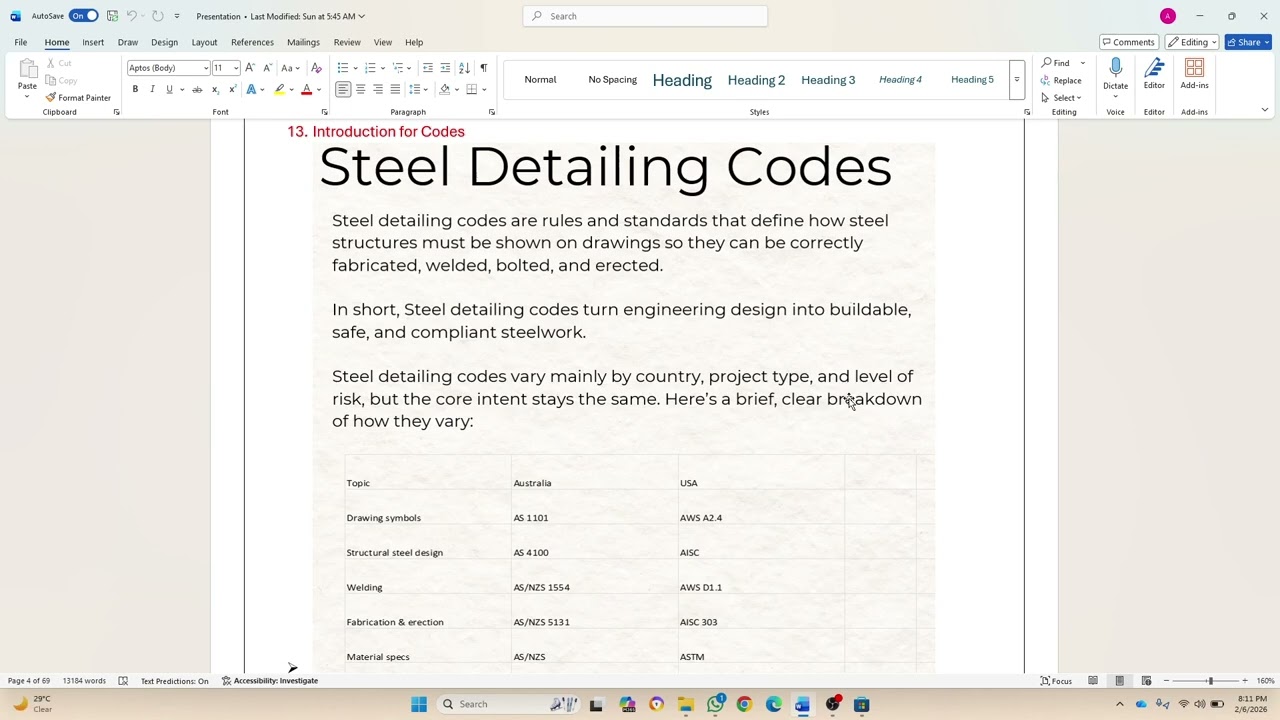Expand bullet list styles dropdown
The height and width of the screenshot is (720, 1280).
point(354,68)
